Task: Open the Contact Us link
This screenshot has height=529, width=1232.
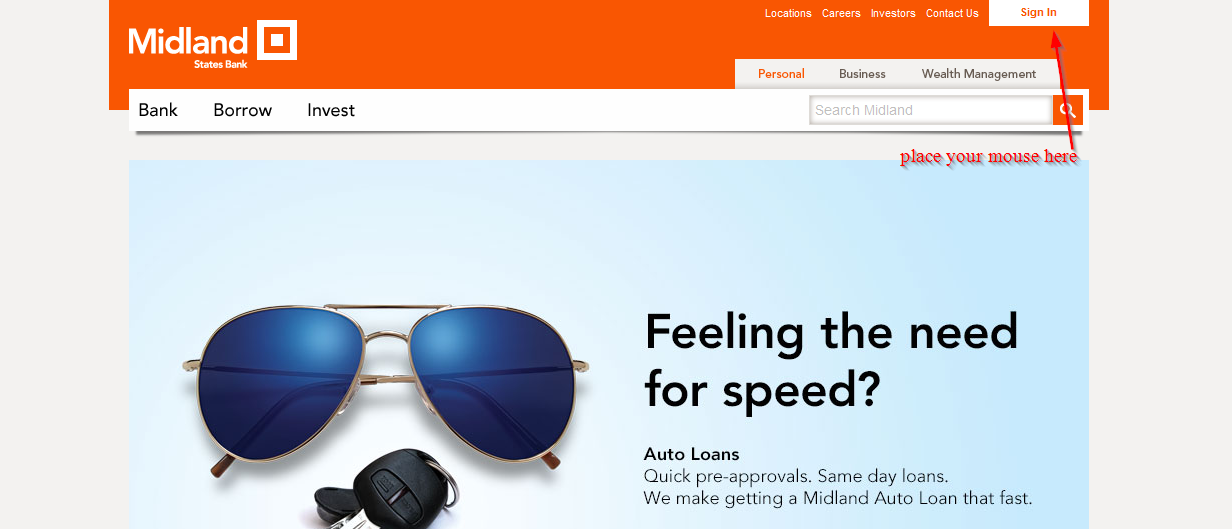Action: [x=952, y=13]
